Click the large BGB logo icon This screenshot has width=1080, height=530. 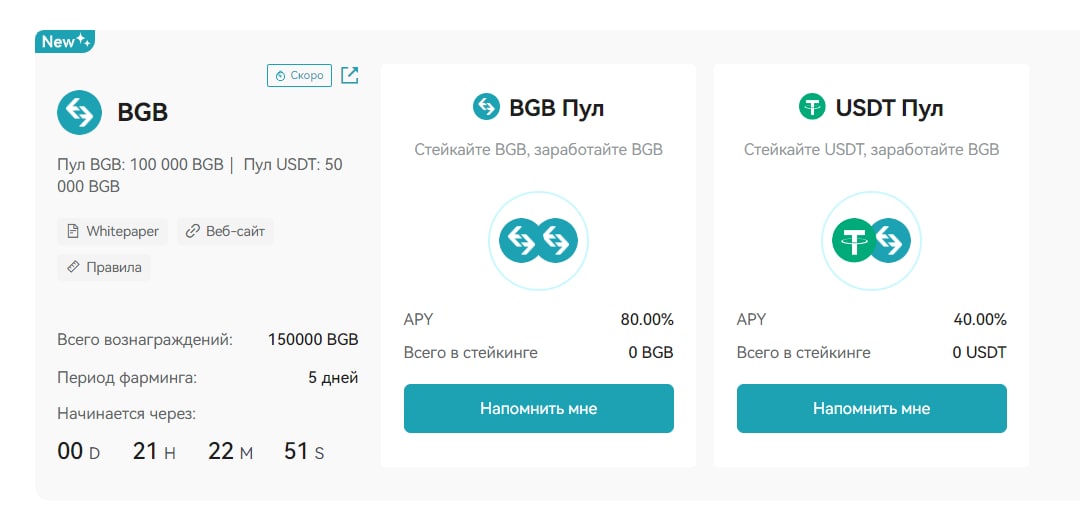tap(79, 112)
